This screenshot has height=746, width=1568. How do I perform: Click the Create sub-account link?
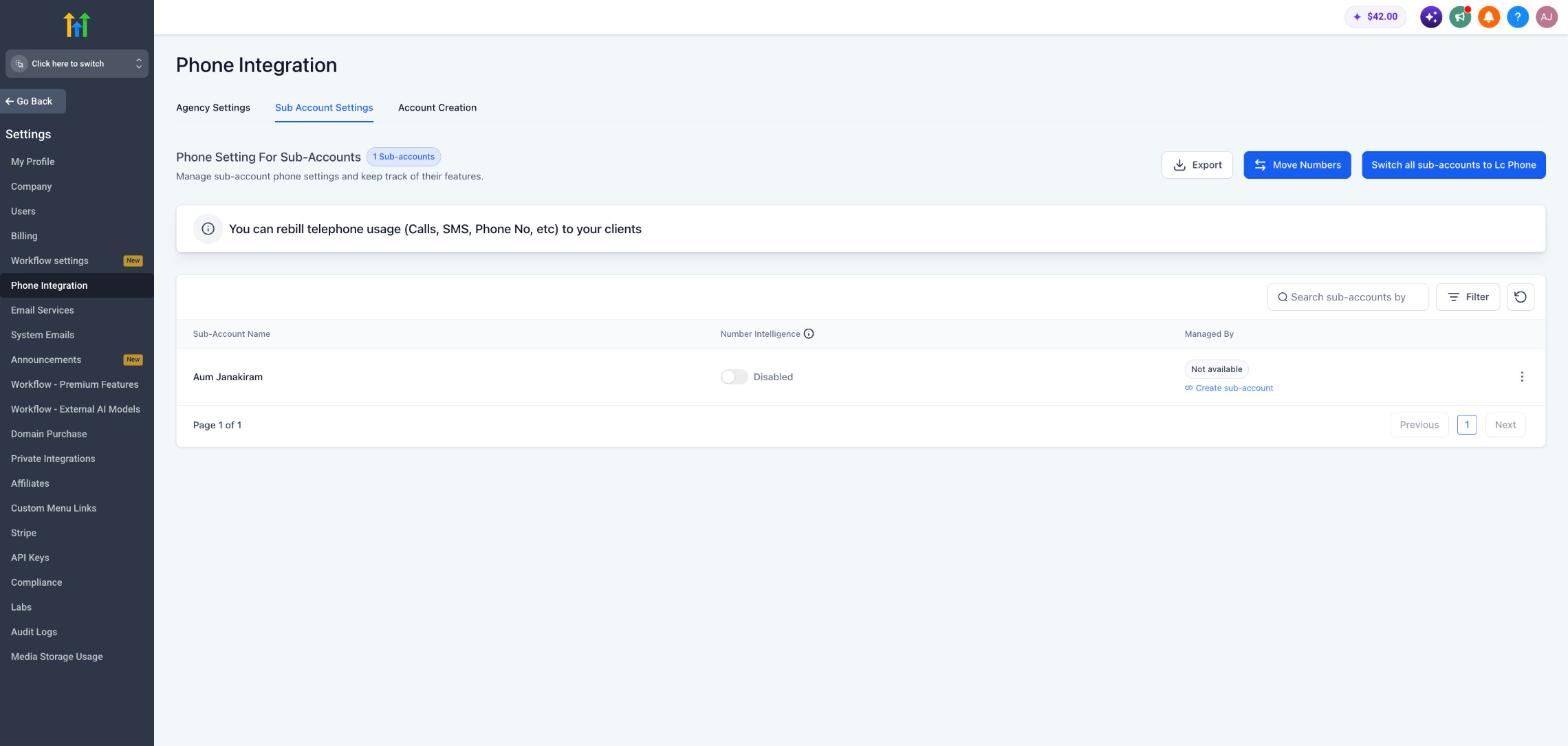(x=1229, y=388)
